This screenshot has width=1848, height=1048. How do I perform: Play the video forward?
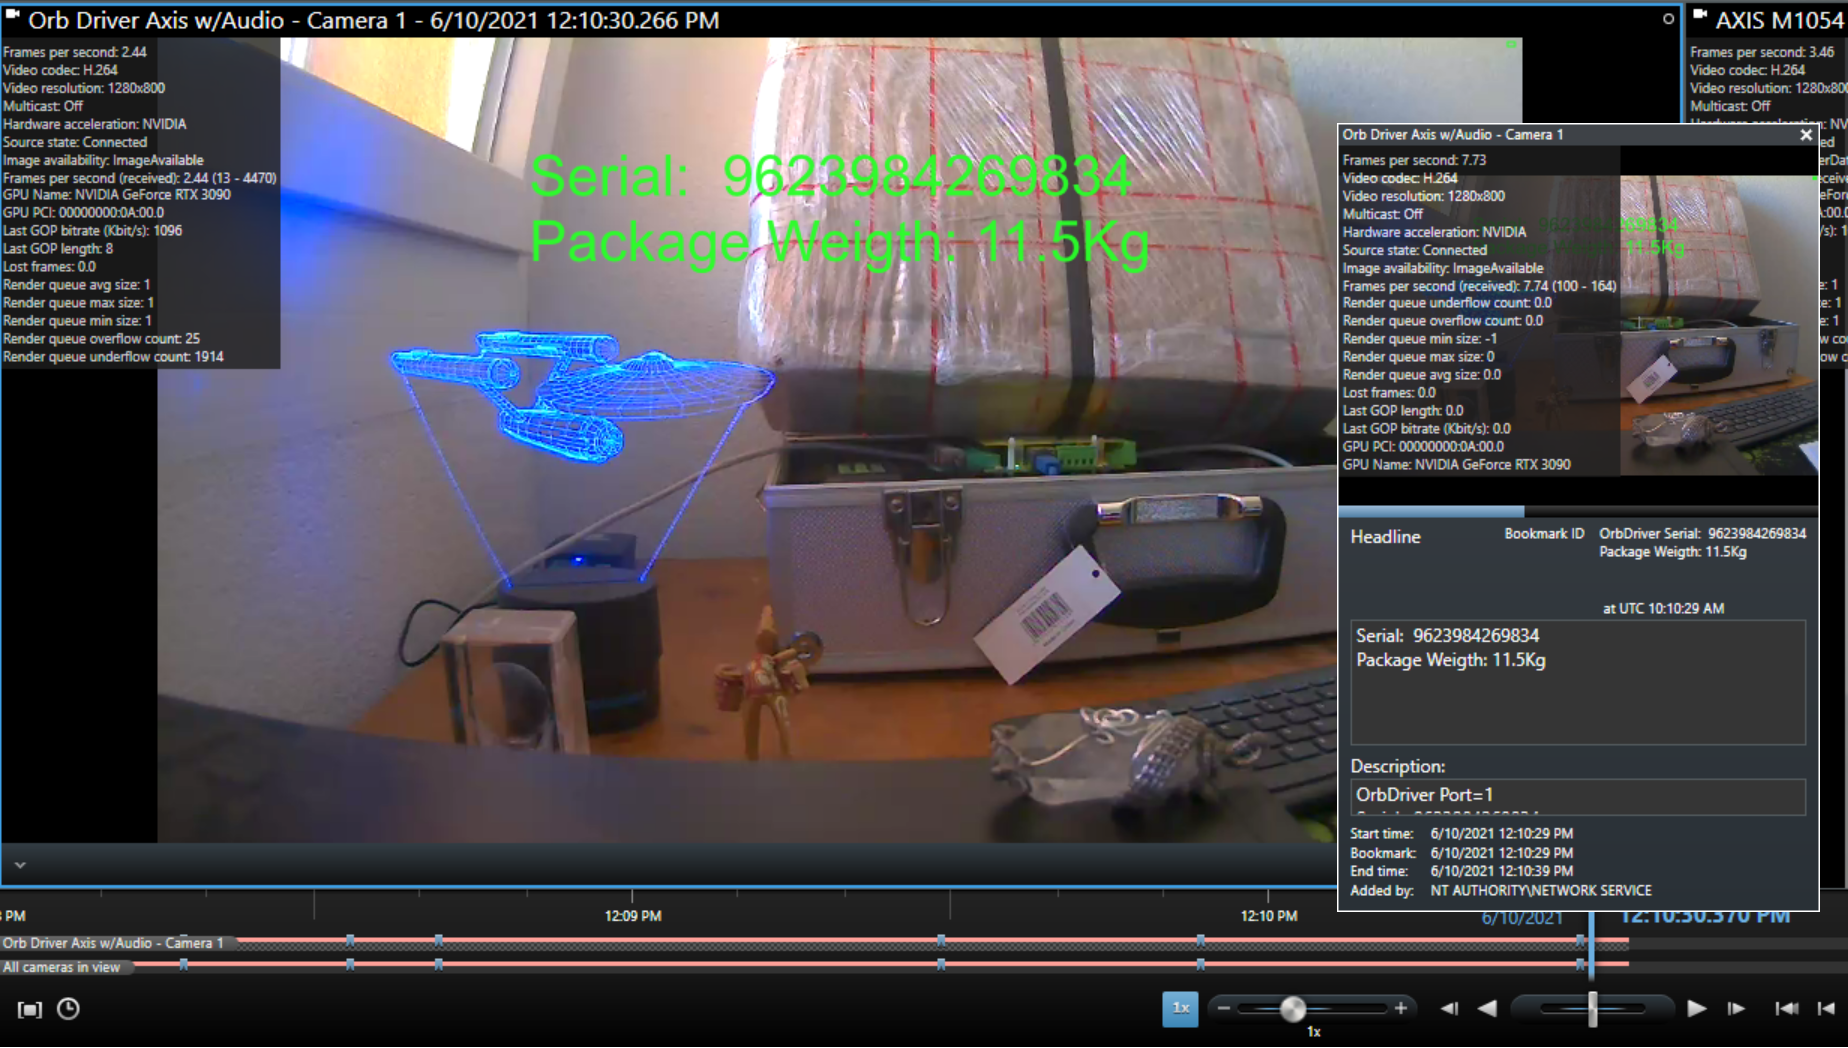point(1697,1008)
